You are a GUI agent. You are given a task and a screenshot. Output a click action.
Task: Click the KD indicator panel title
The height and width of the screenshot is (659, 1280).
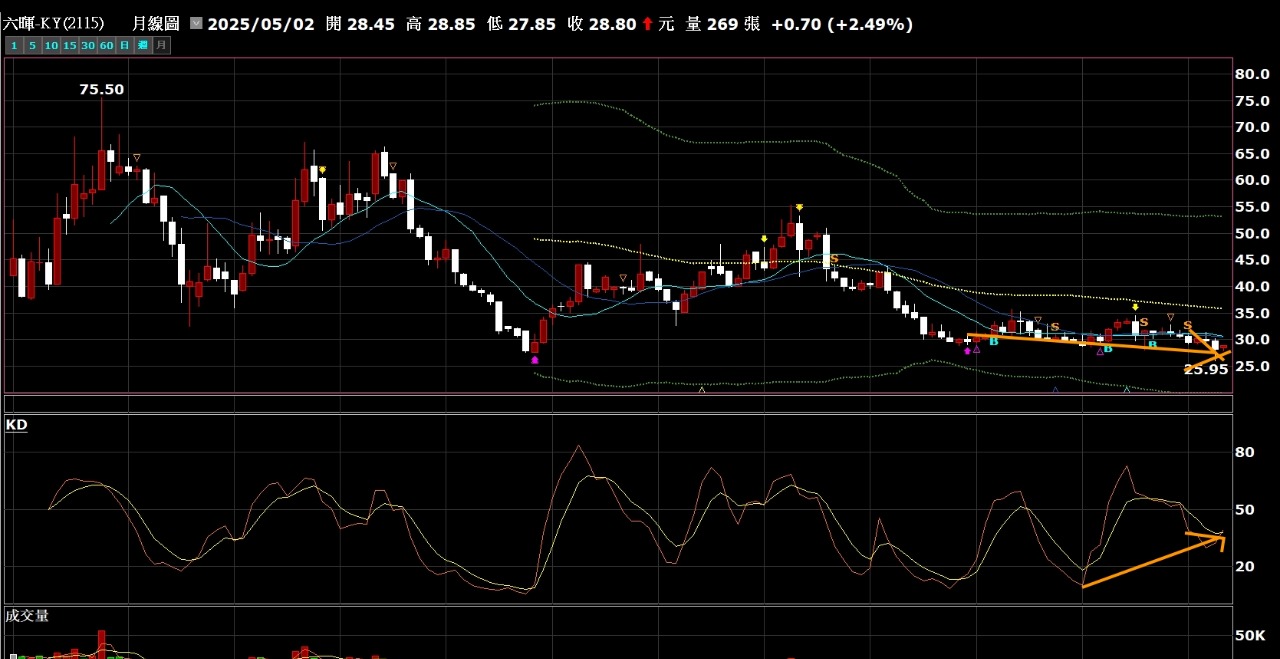point(16,425)
